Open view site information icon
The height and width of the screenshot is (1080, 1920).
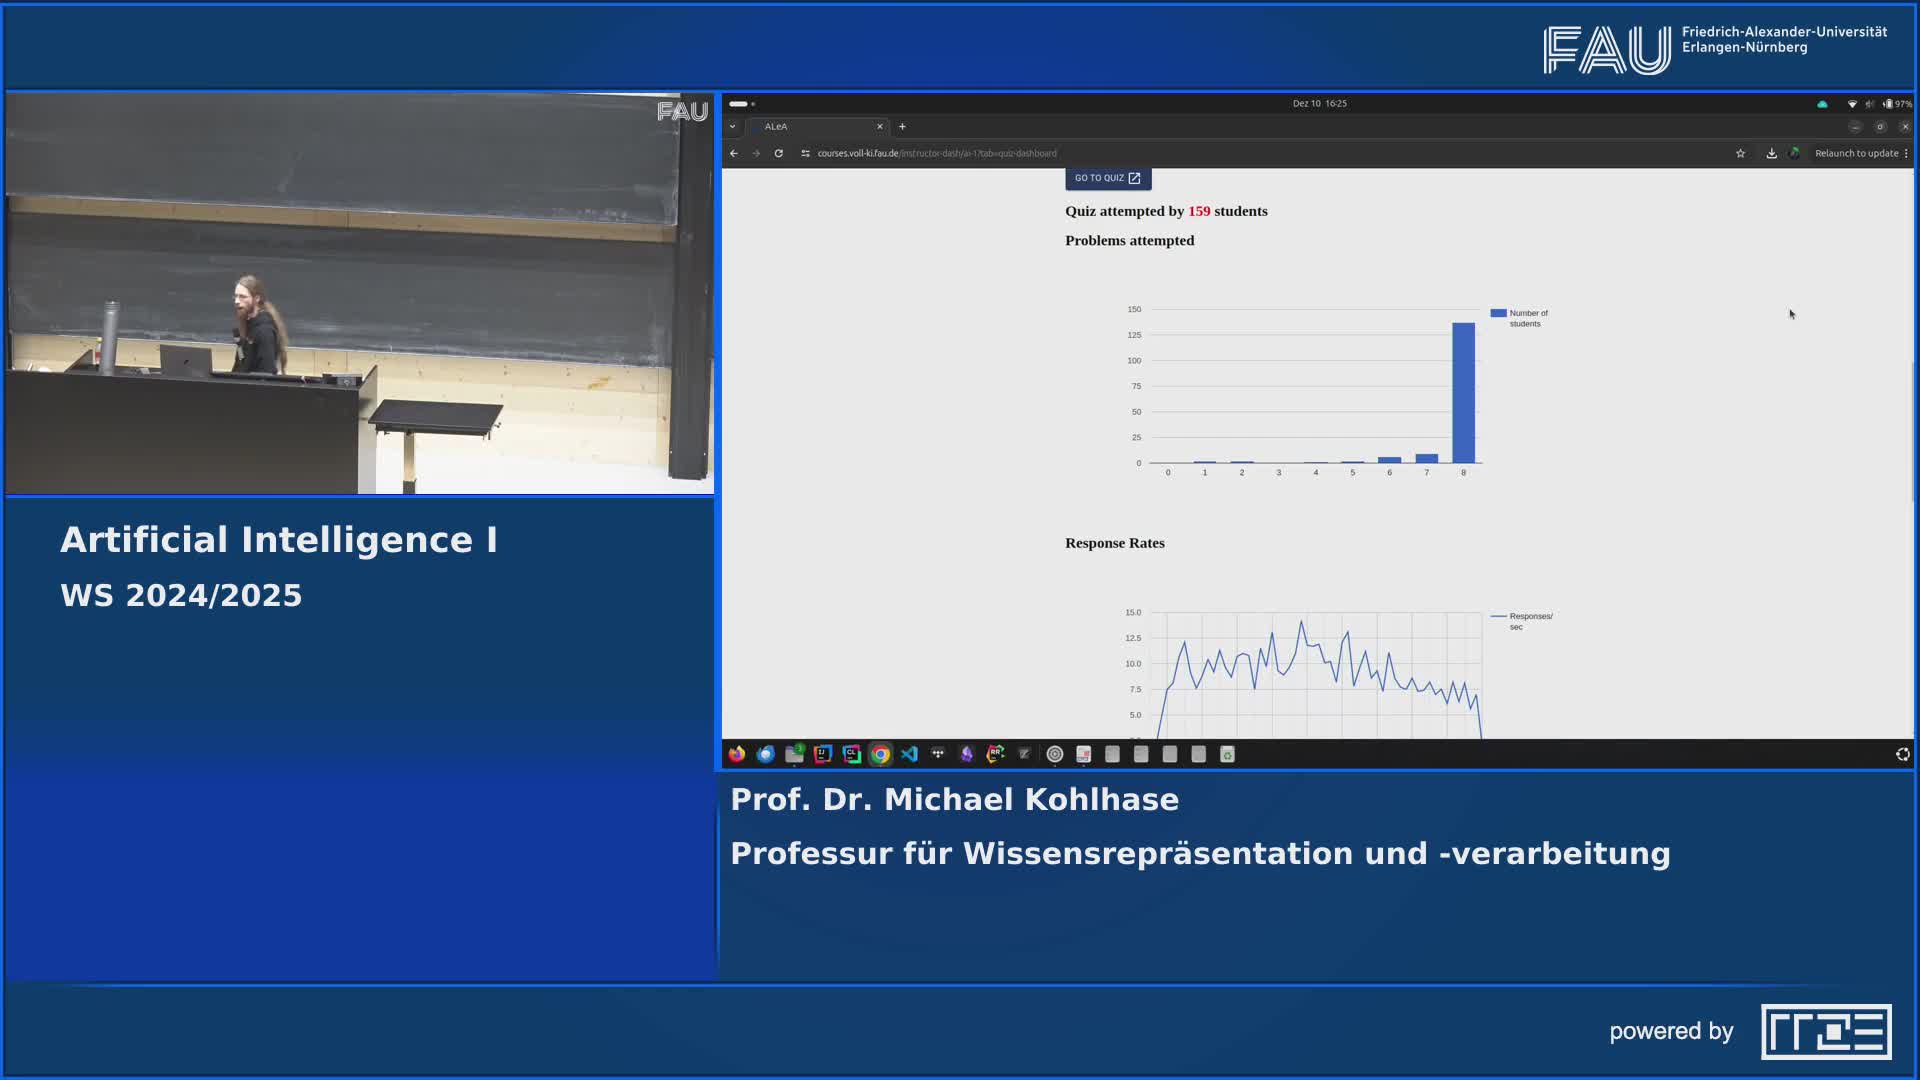(806, 153)
